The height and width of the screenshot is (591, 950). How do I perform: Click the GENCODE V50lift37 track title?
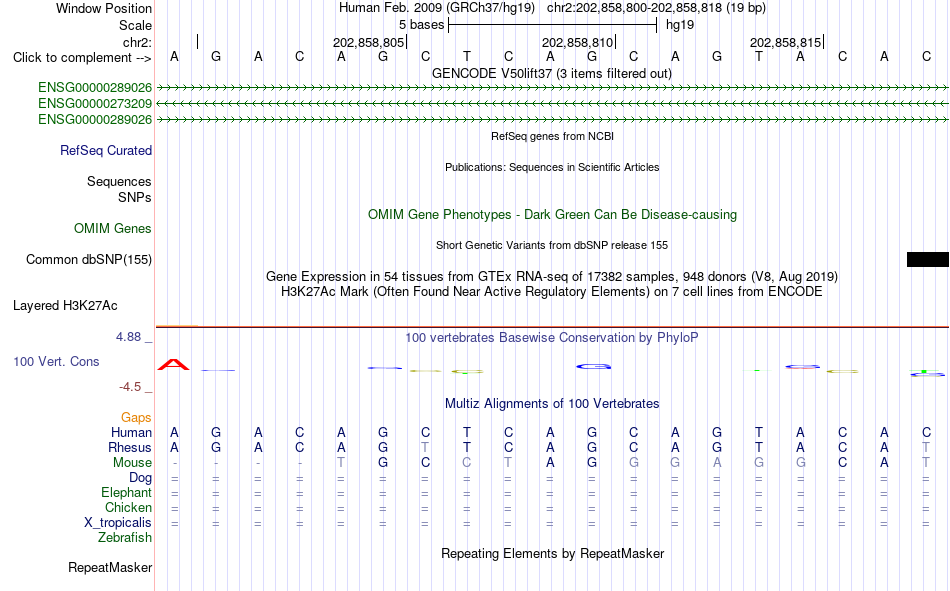point(551,73)
